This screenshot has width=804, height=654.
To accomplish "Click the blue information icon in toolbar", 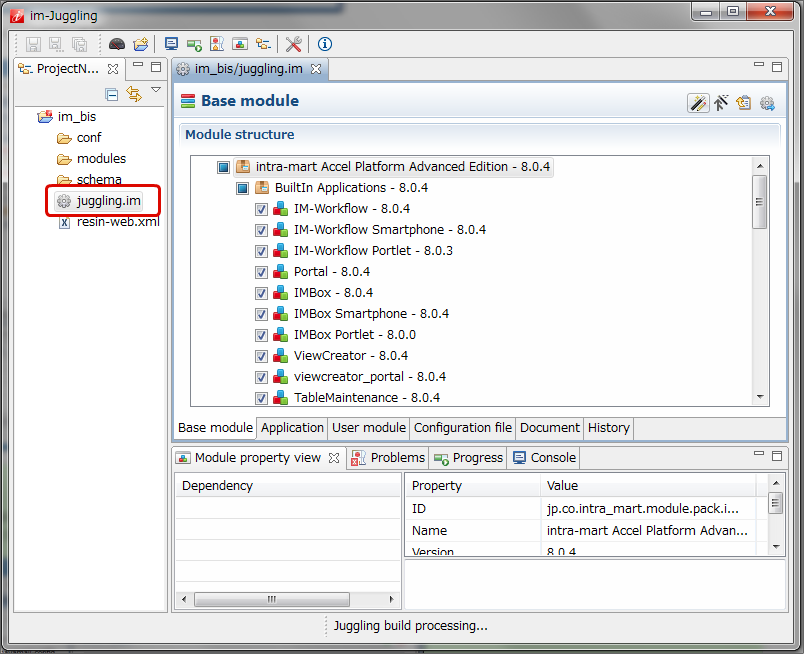I will tap(325, 44).
